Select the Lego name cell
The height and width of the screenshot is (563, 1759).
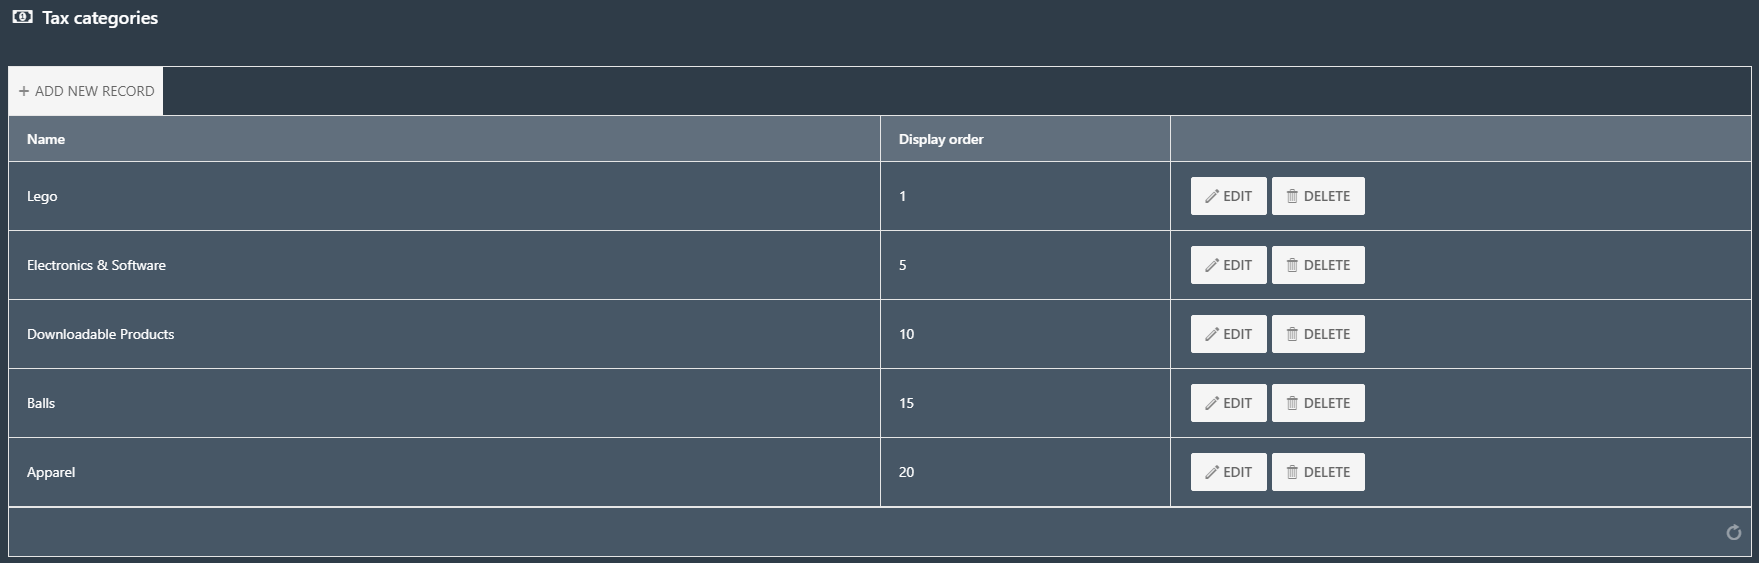pyautogui.click(x=444, y=196)
